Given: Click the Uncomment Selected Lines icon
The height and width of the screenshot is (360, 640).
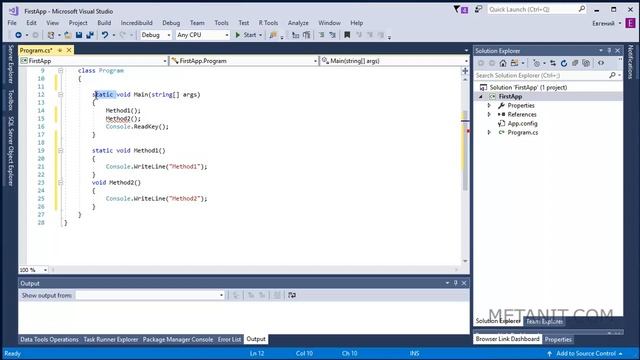Looking at the screenshot, I should [332, 35].
